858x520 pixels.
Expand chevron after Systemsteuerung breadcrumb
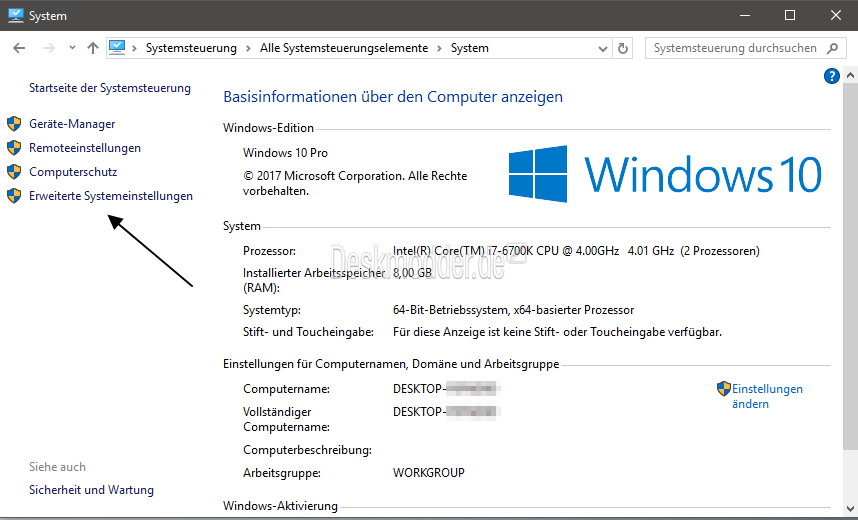point(248,49)
